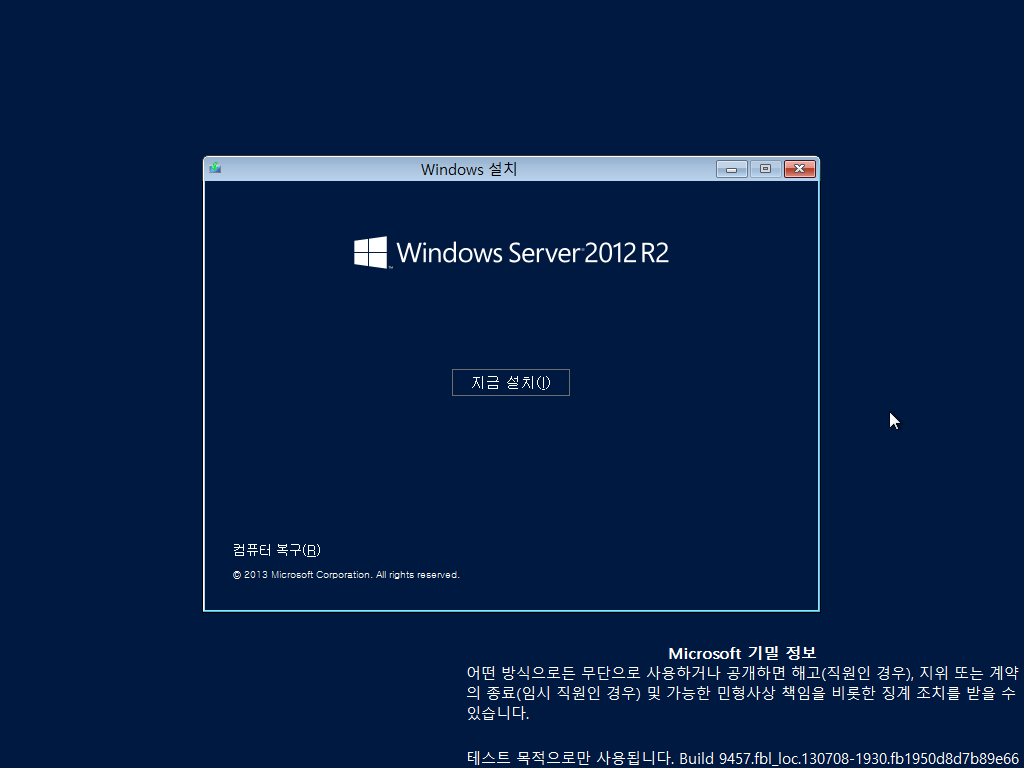Click the Windows 설치 window title text

click(469, 170)
